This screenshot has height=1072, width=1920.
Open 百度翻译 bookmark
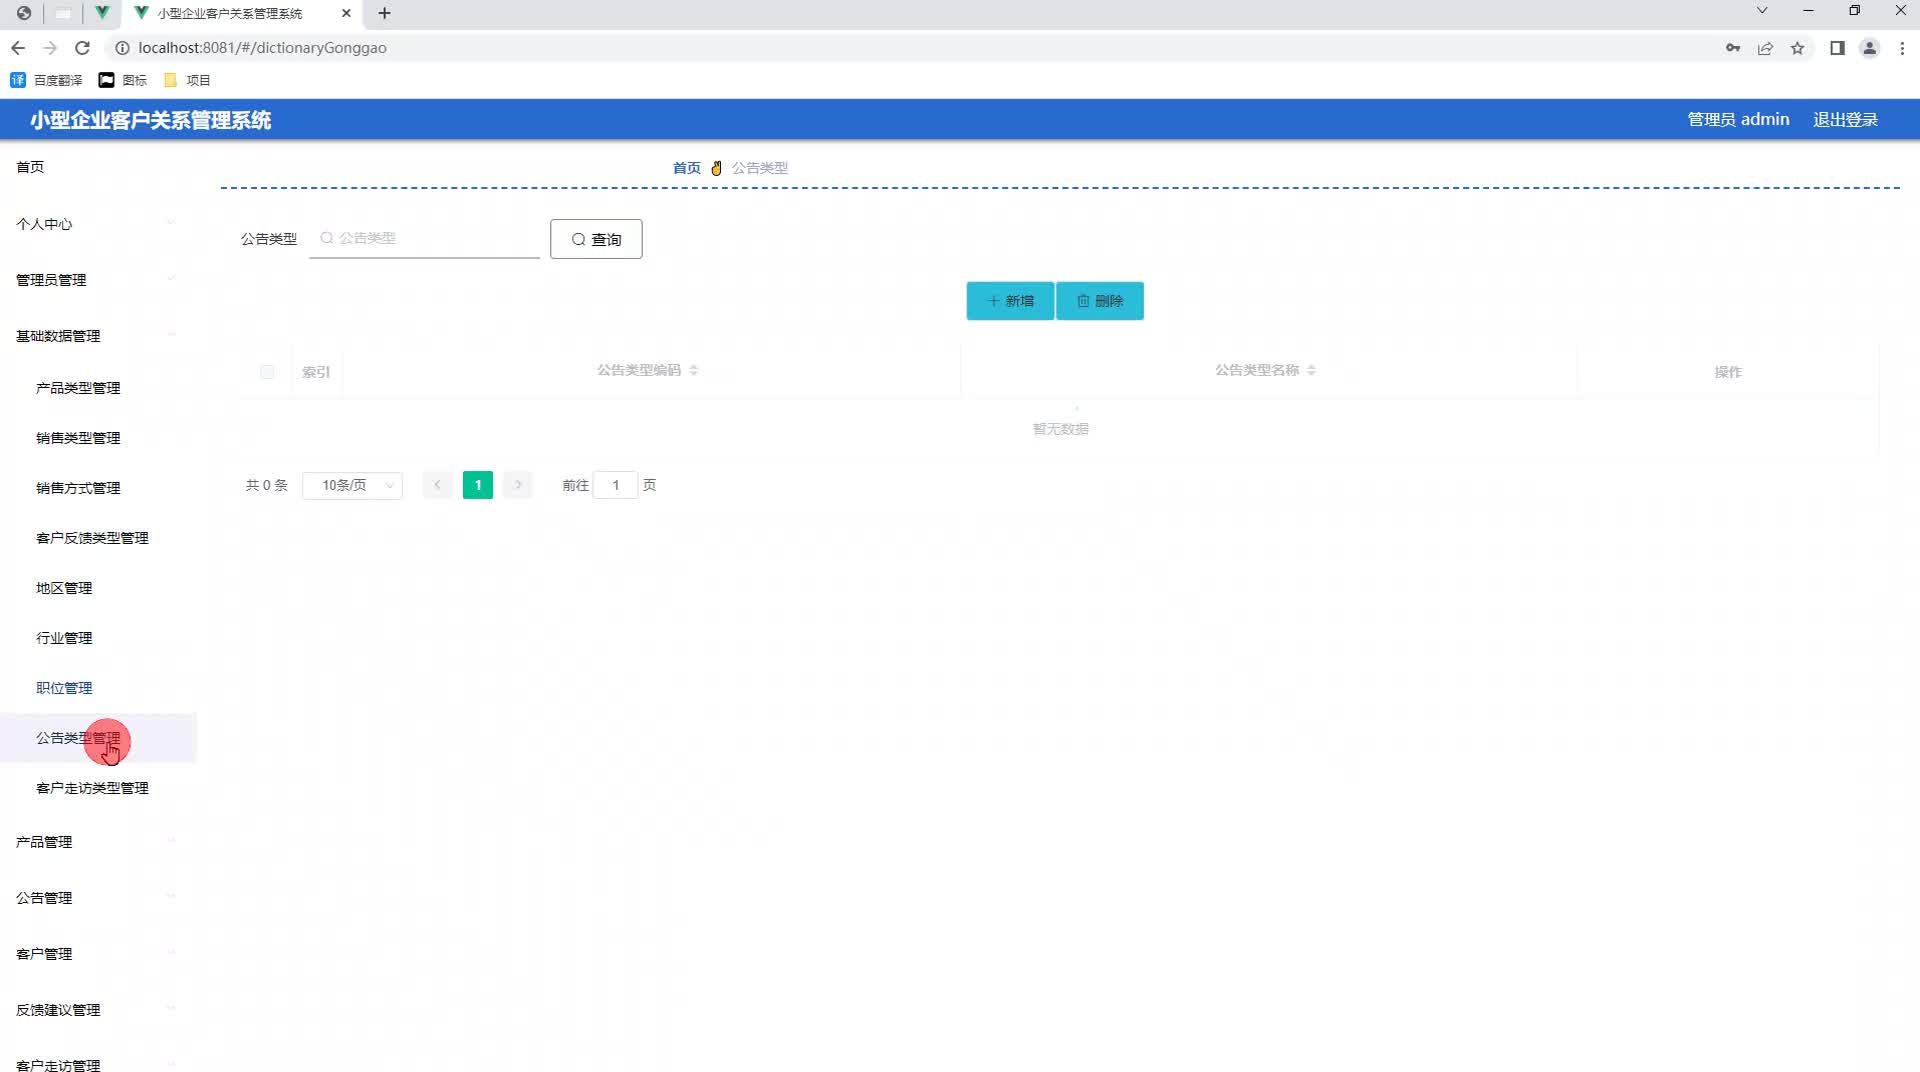click(47, 80)
